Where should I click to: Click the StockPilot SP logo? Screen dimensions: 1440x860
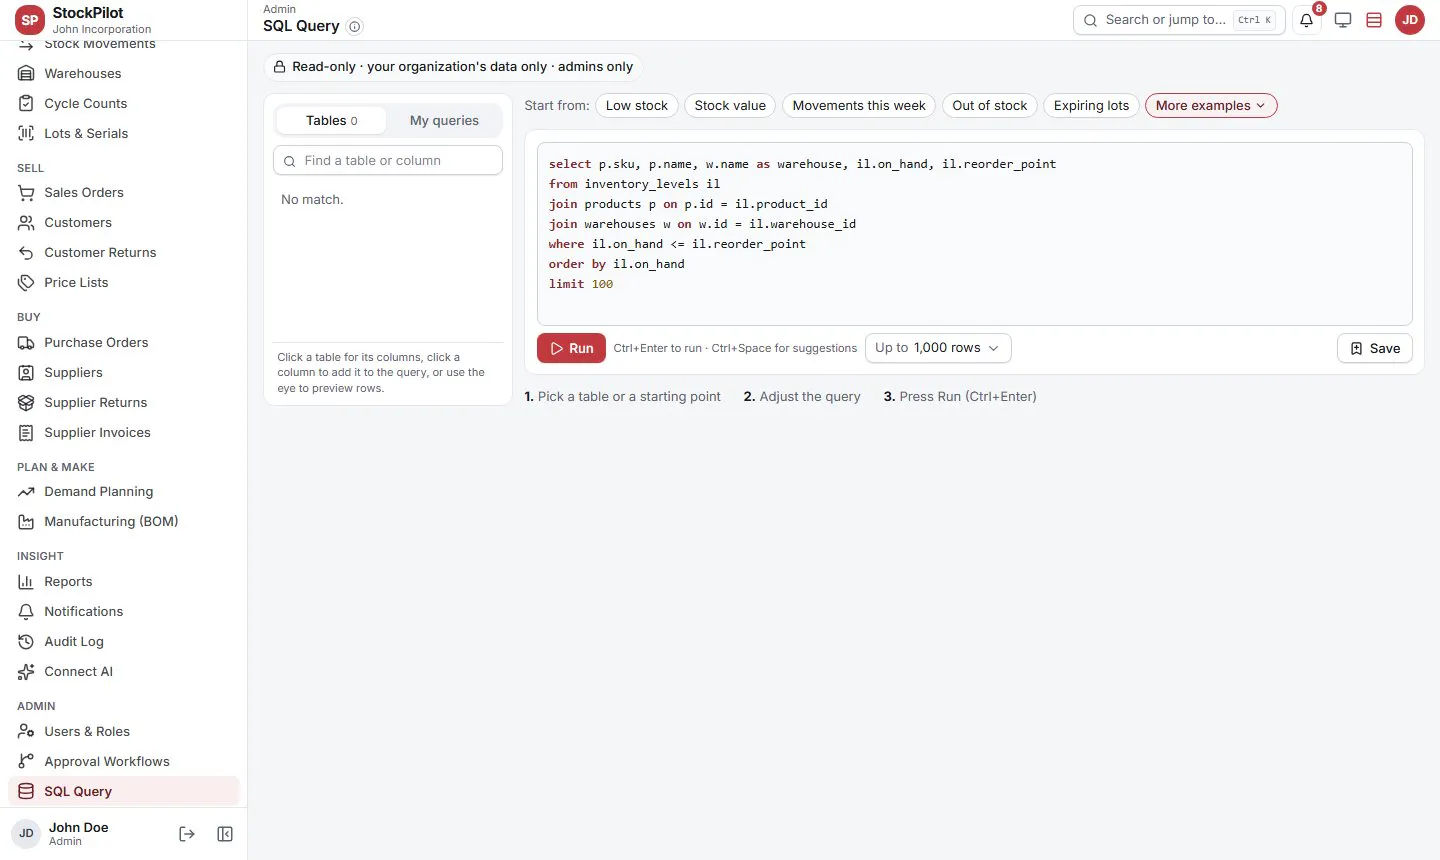pos(30,20)
